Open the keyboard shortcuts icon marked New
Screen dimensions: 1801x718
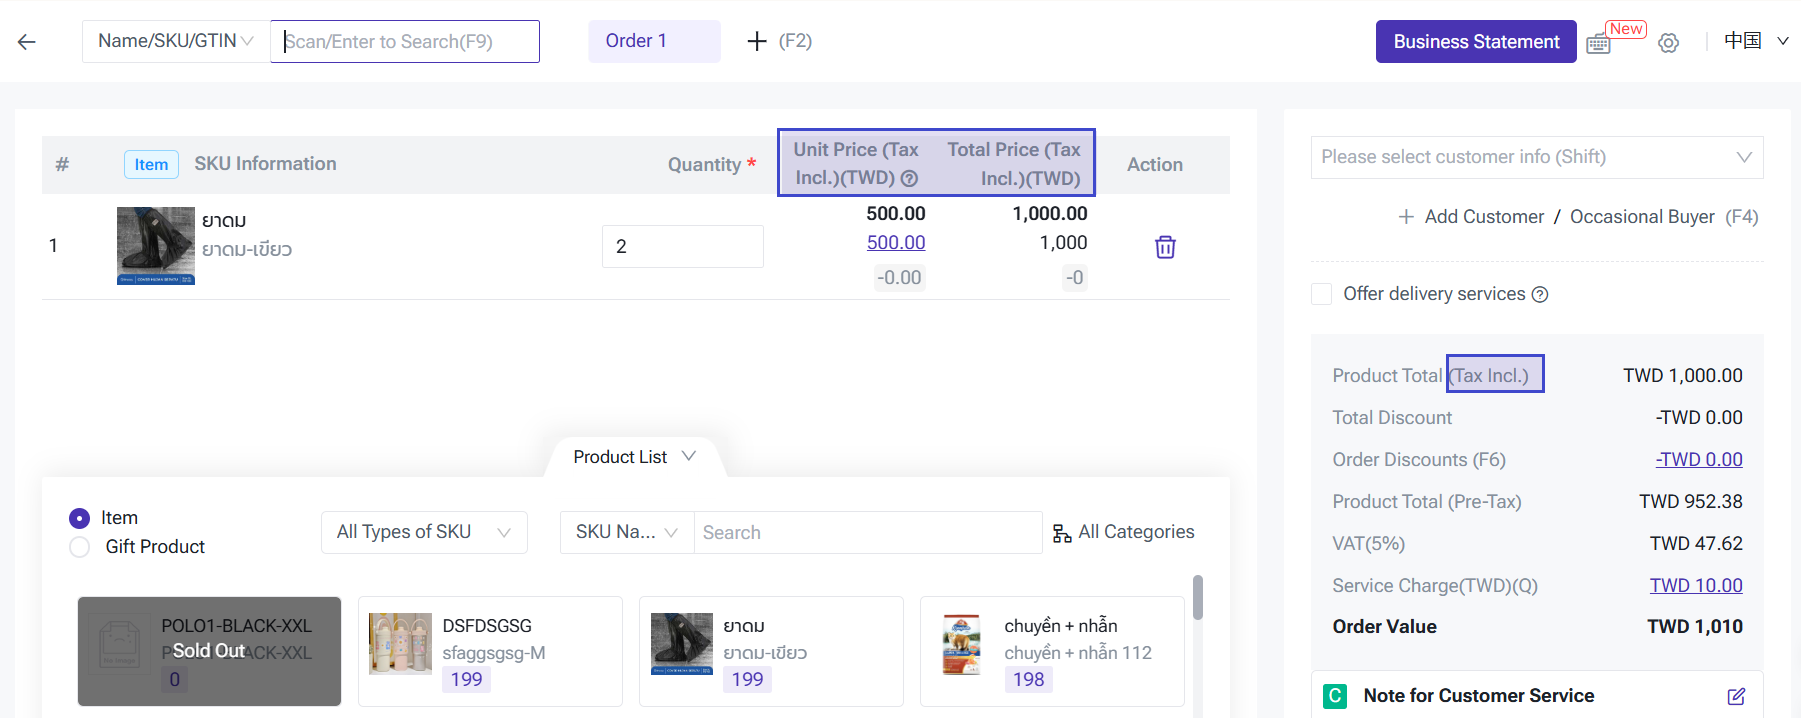pyautogui.click(x=1598, y=44)
